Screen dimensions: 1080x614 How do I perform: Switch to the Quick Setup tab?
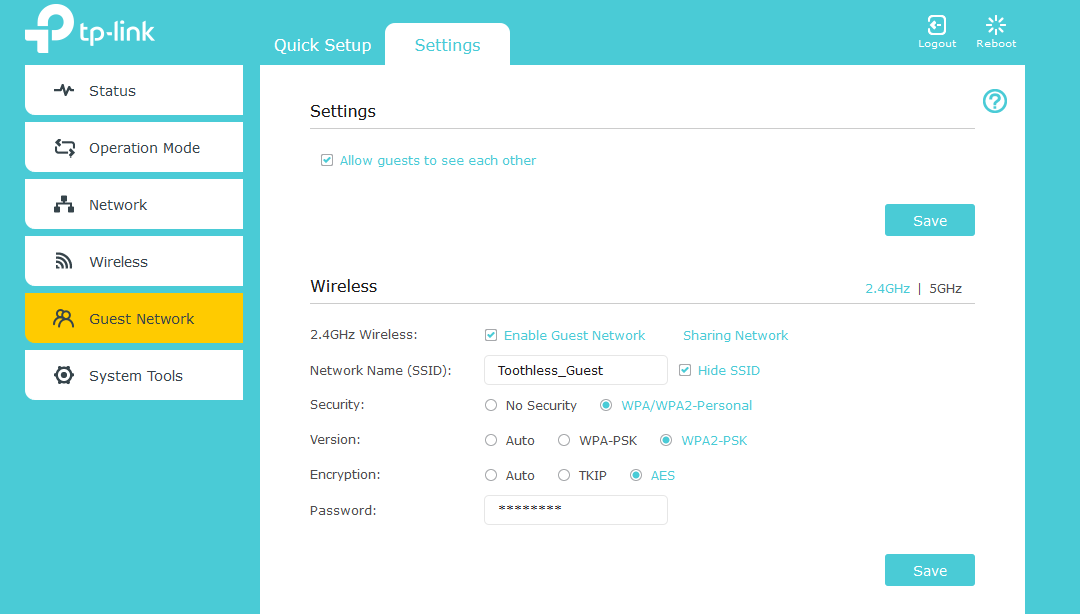point(322,46)
